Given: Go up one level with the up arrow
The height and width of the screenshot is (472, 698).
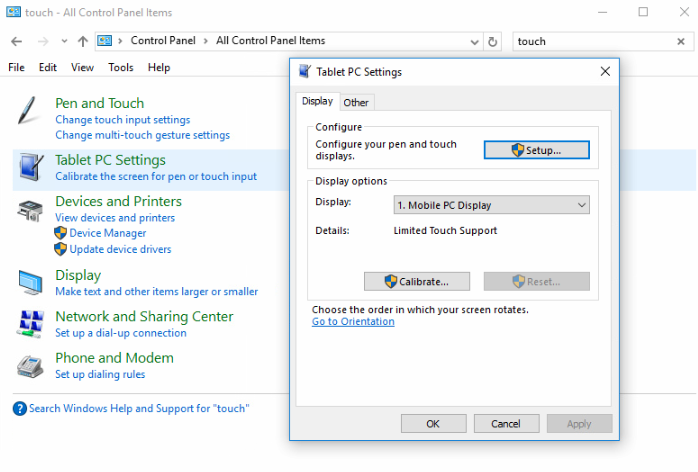Looking at the screenshot, I should (x=82, y=42).
